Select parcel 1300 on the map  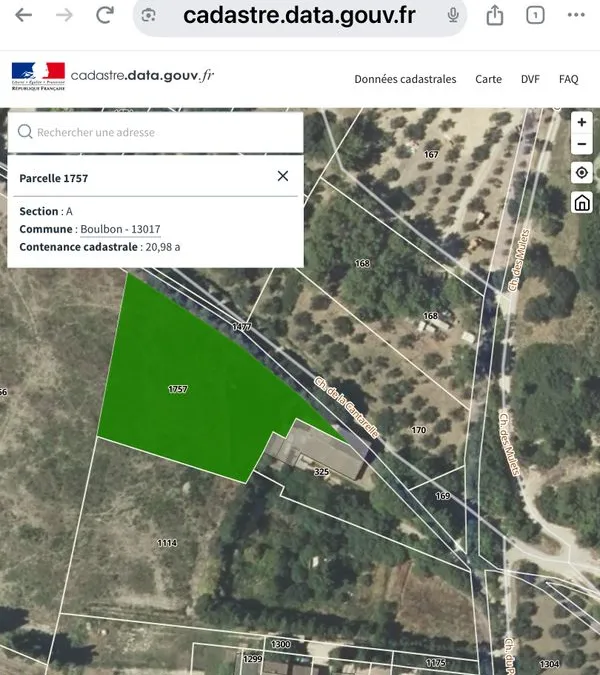click(280, 644)
